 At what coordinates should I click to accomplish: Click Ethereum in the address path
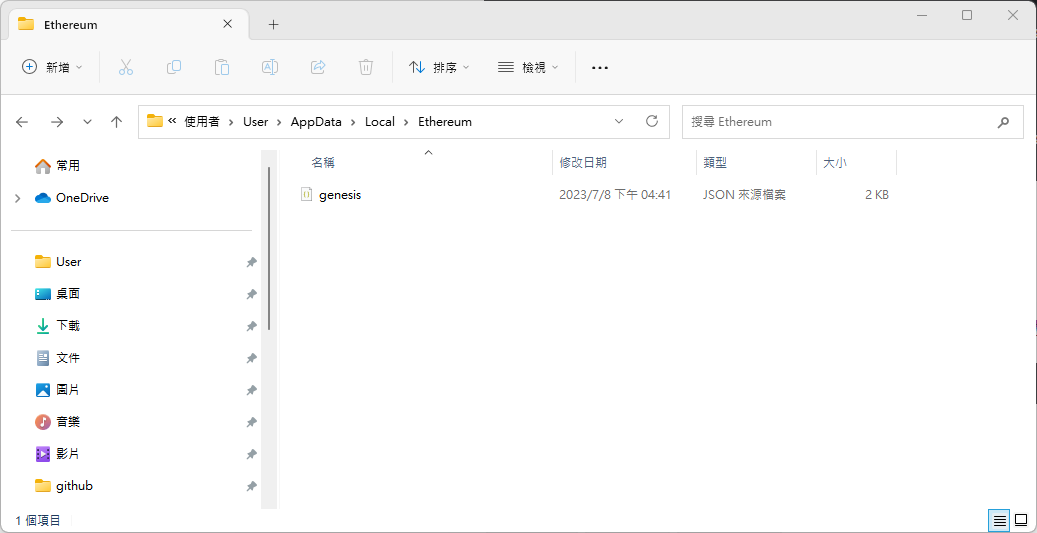tap(445, 122)
